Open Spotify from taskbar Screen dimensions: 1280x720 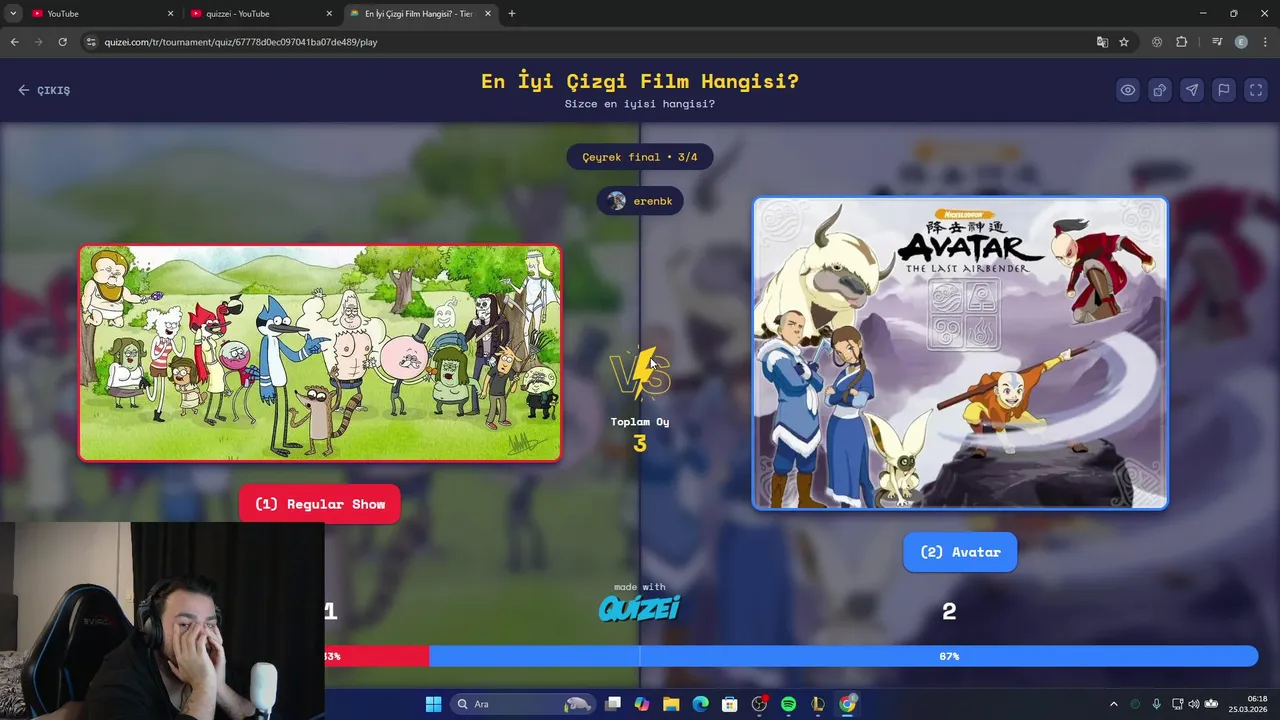click(789, 704)
